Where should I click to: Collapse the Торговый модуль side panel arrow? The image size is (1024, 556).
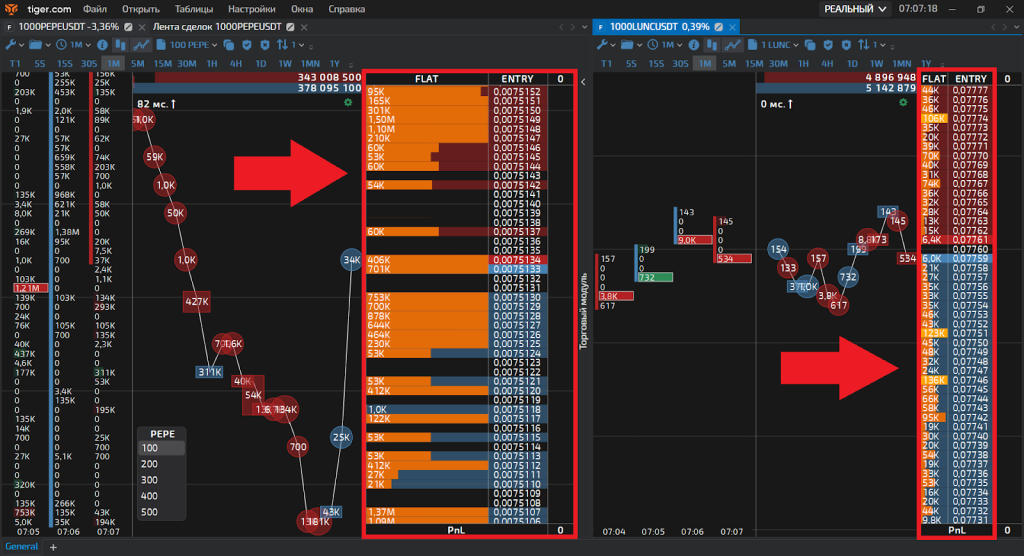pyautogui.click(x=583, y=82)
